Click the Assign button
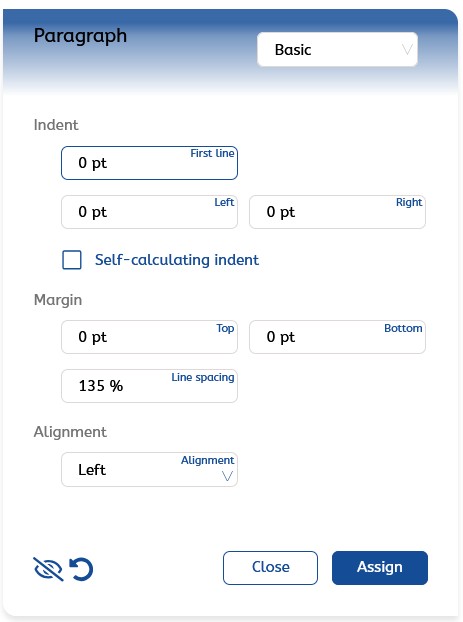 (380, 568)
